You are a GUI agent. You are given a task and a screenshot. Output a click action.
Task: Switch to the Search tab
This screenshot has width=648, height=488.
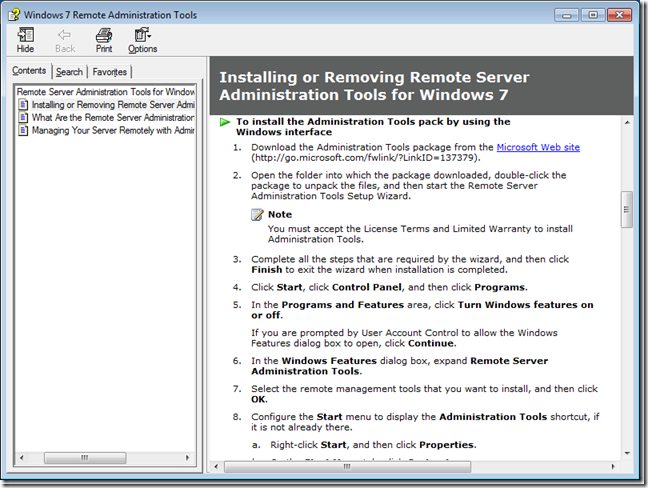(x=69, y=72)
